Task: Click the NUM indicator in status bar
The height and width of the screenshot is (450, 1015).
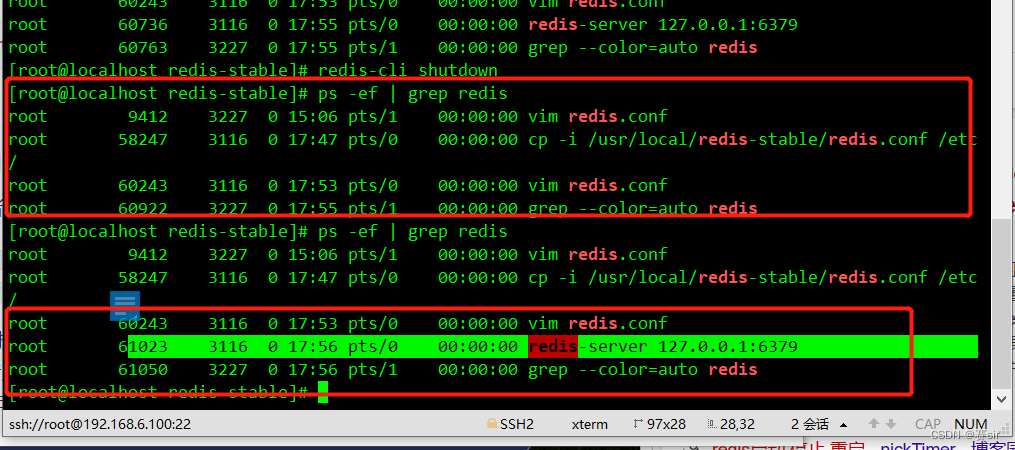Action: (x=970, y=424)
